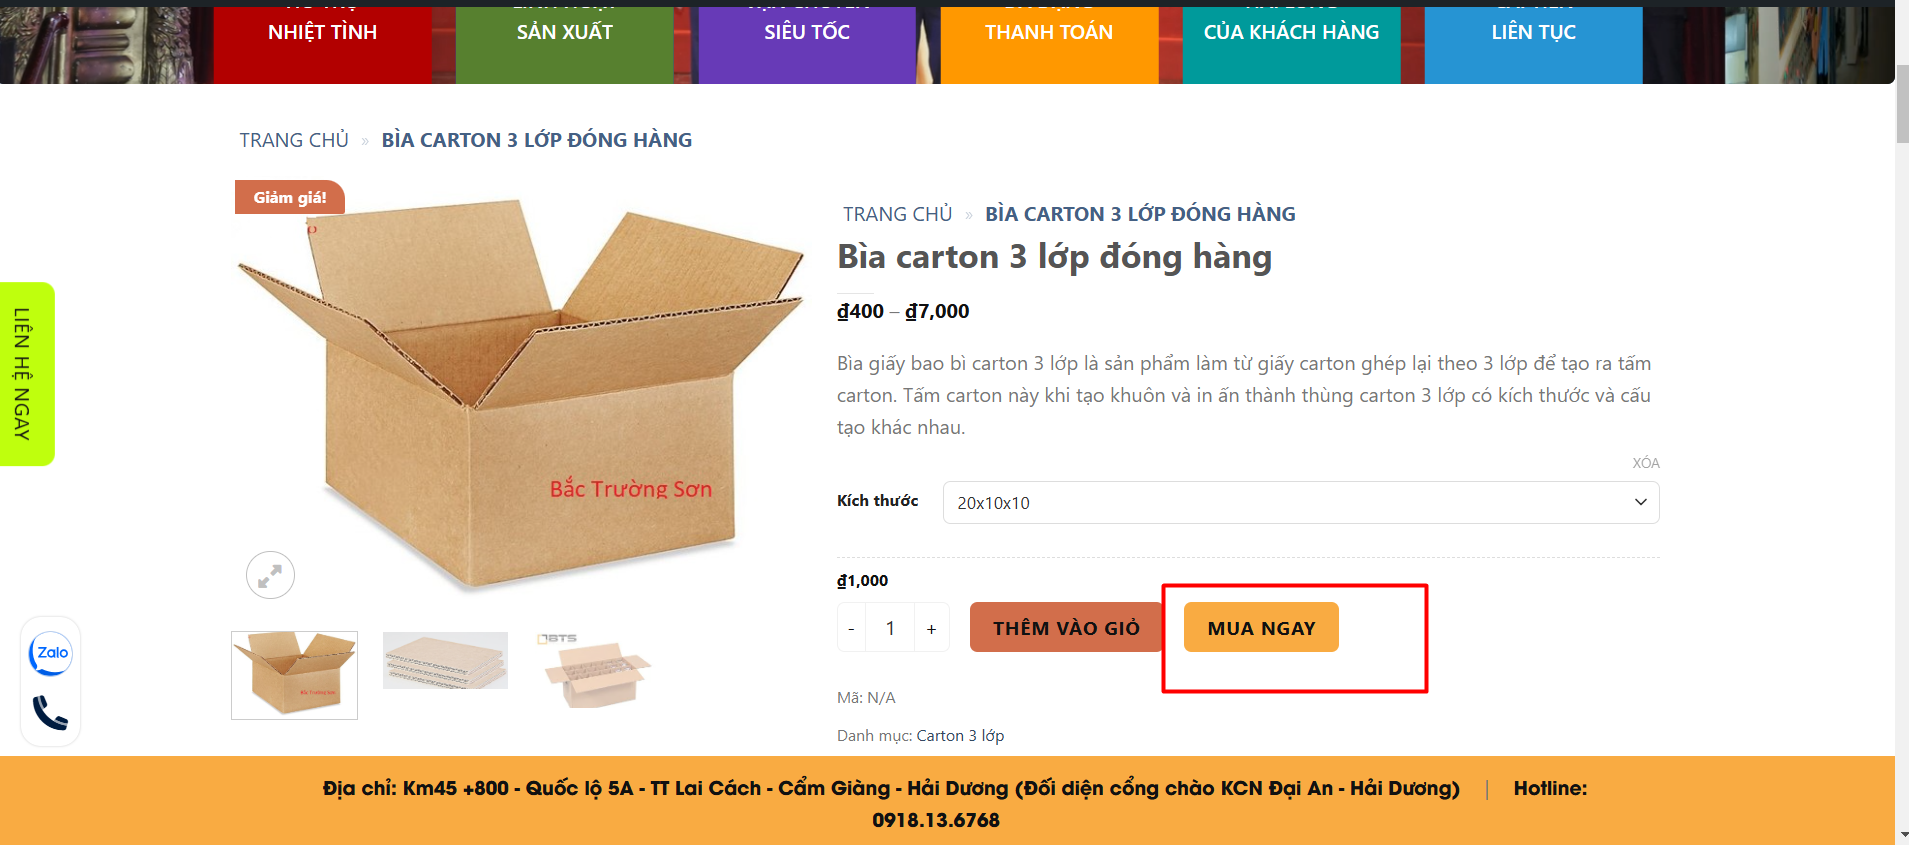Viewport: 1909px width, 845px height.
Task: Expand the product image fullscreen icon
Action: [270, 575]
